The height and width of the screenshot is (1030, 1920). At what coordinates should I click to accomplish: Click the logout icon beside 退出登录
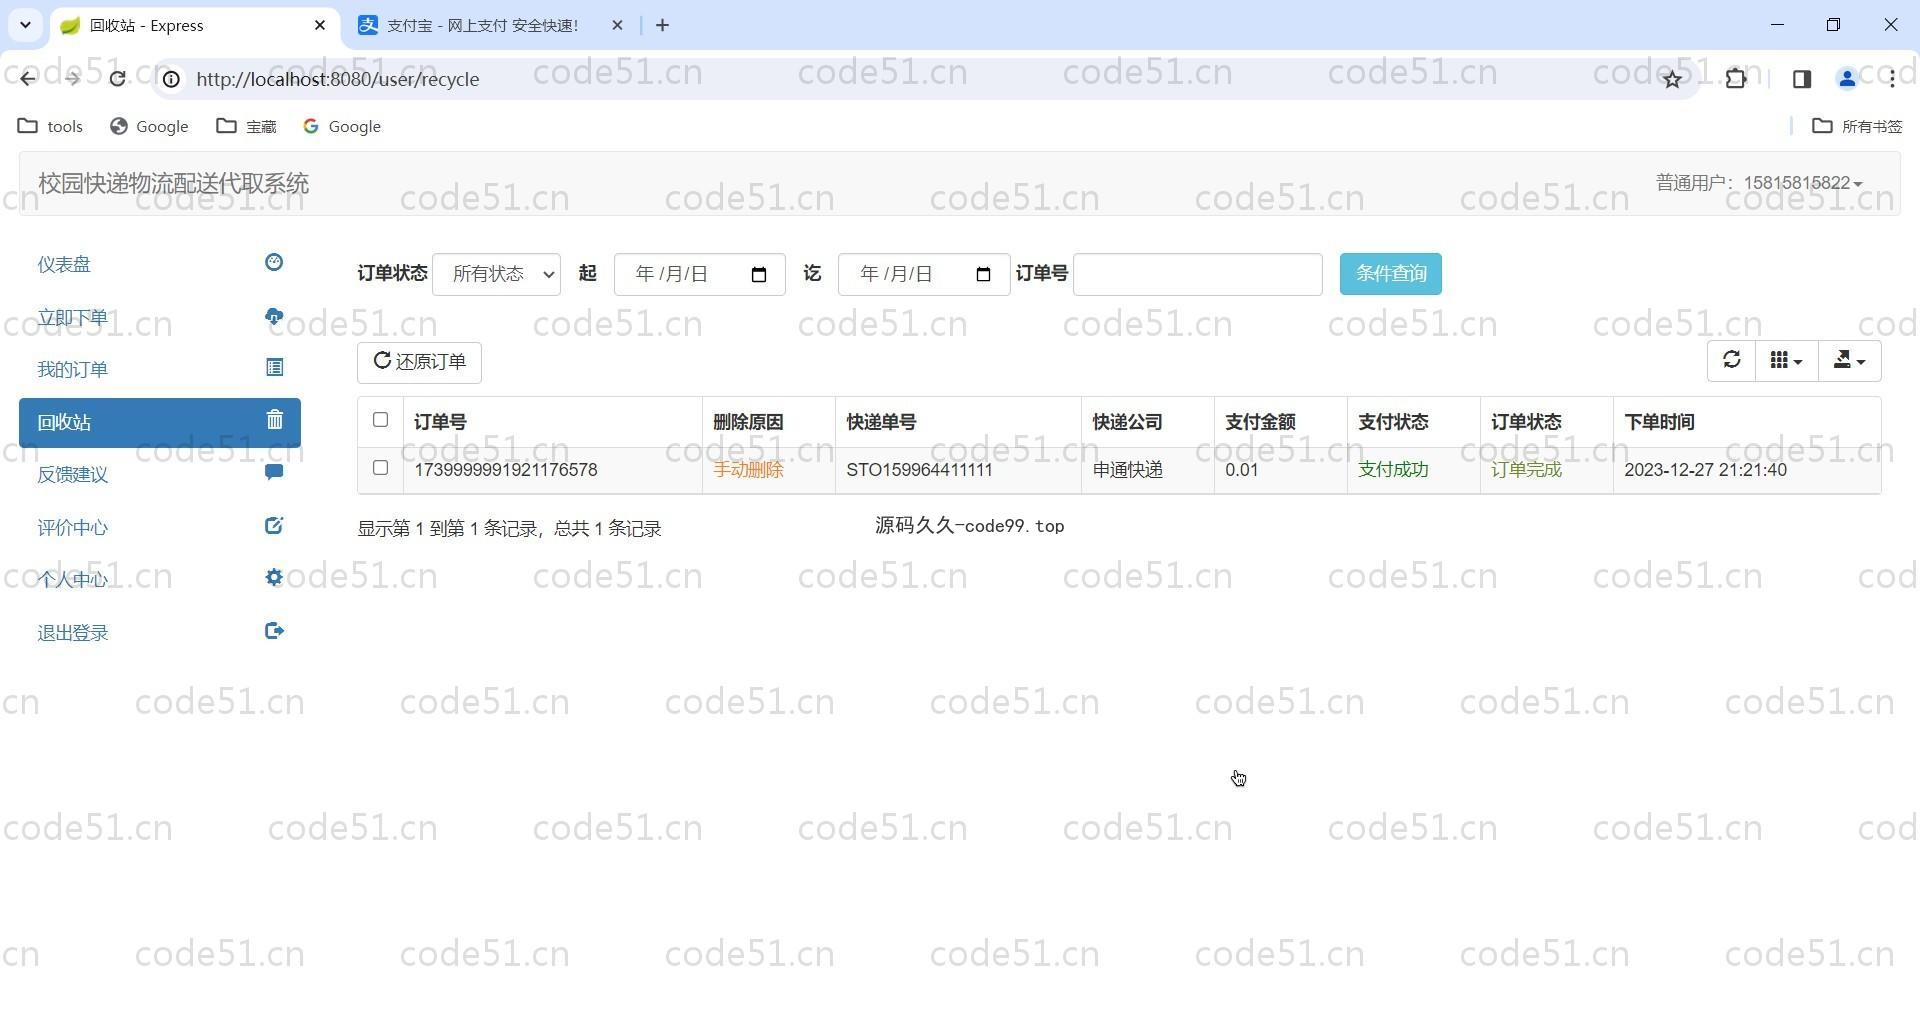[x=274, y=631]
